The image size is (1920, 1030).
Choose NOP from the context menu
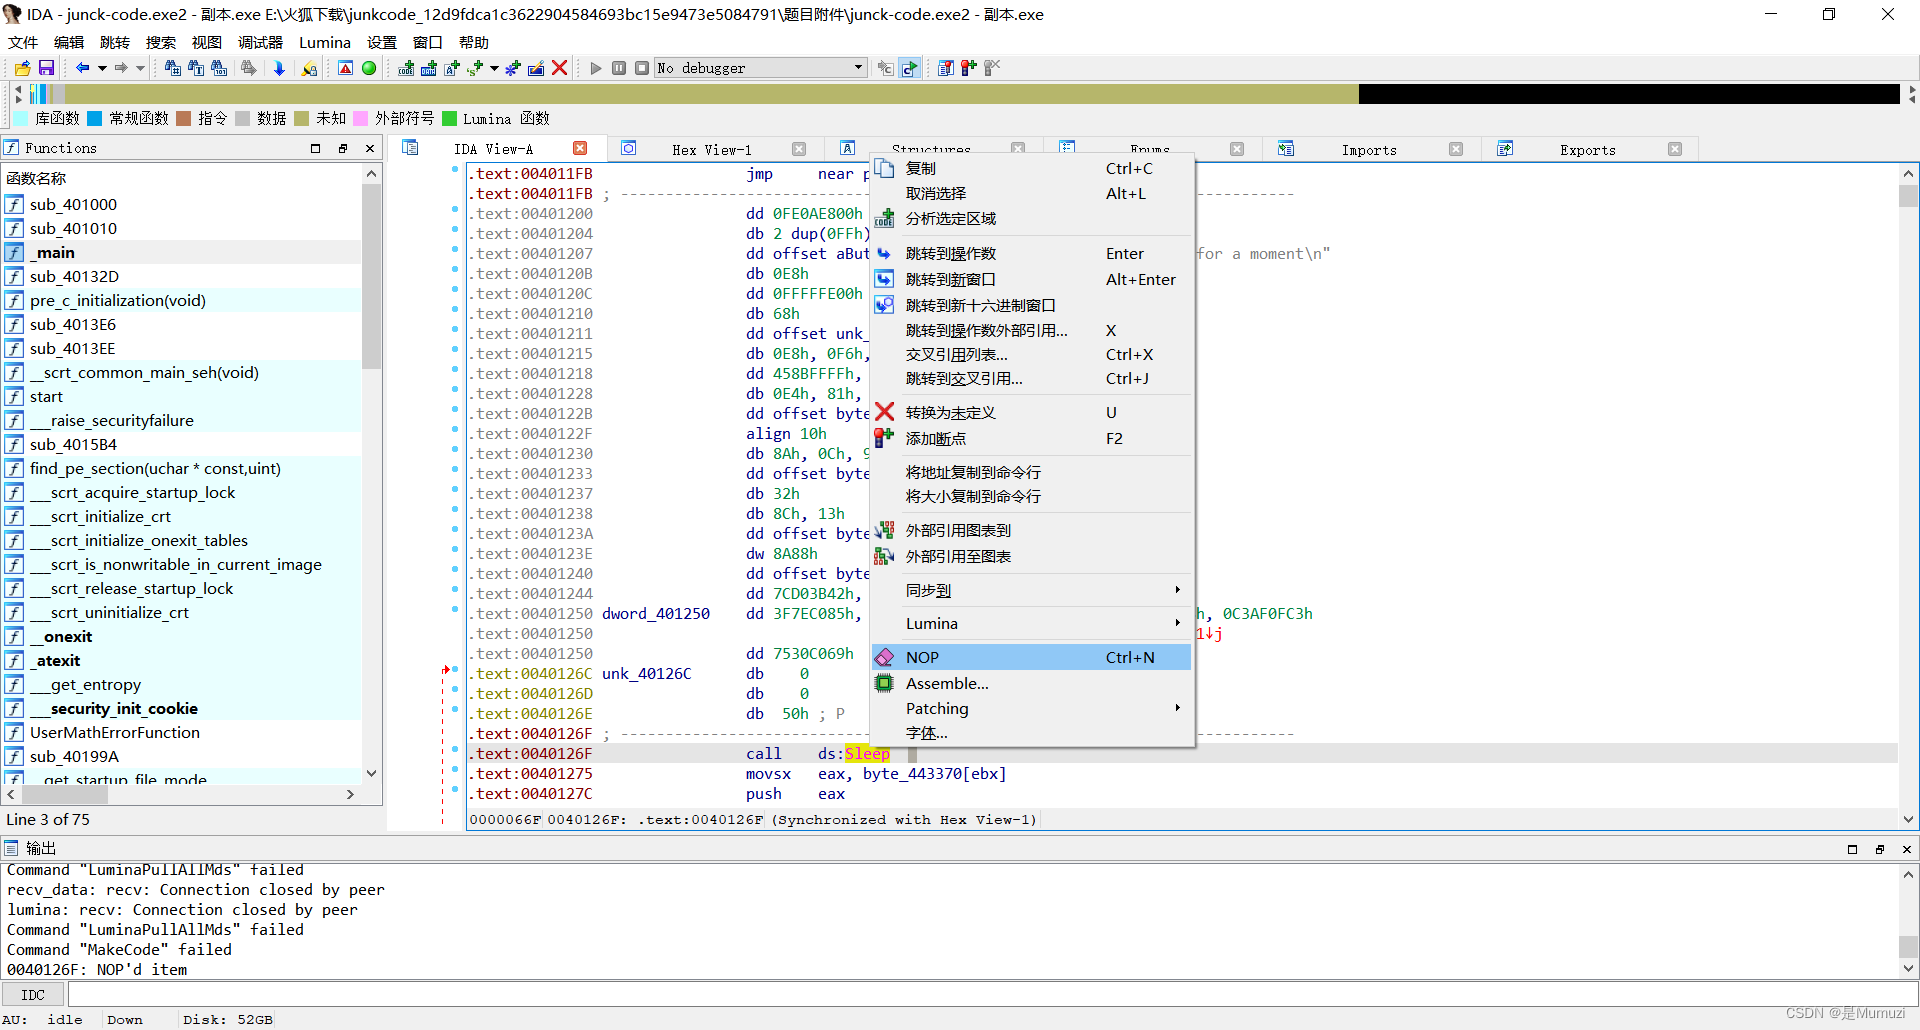coord(1031,657)
